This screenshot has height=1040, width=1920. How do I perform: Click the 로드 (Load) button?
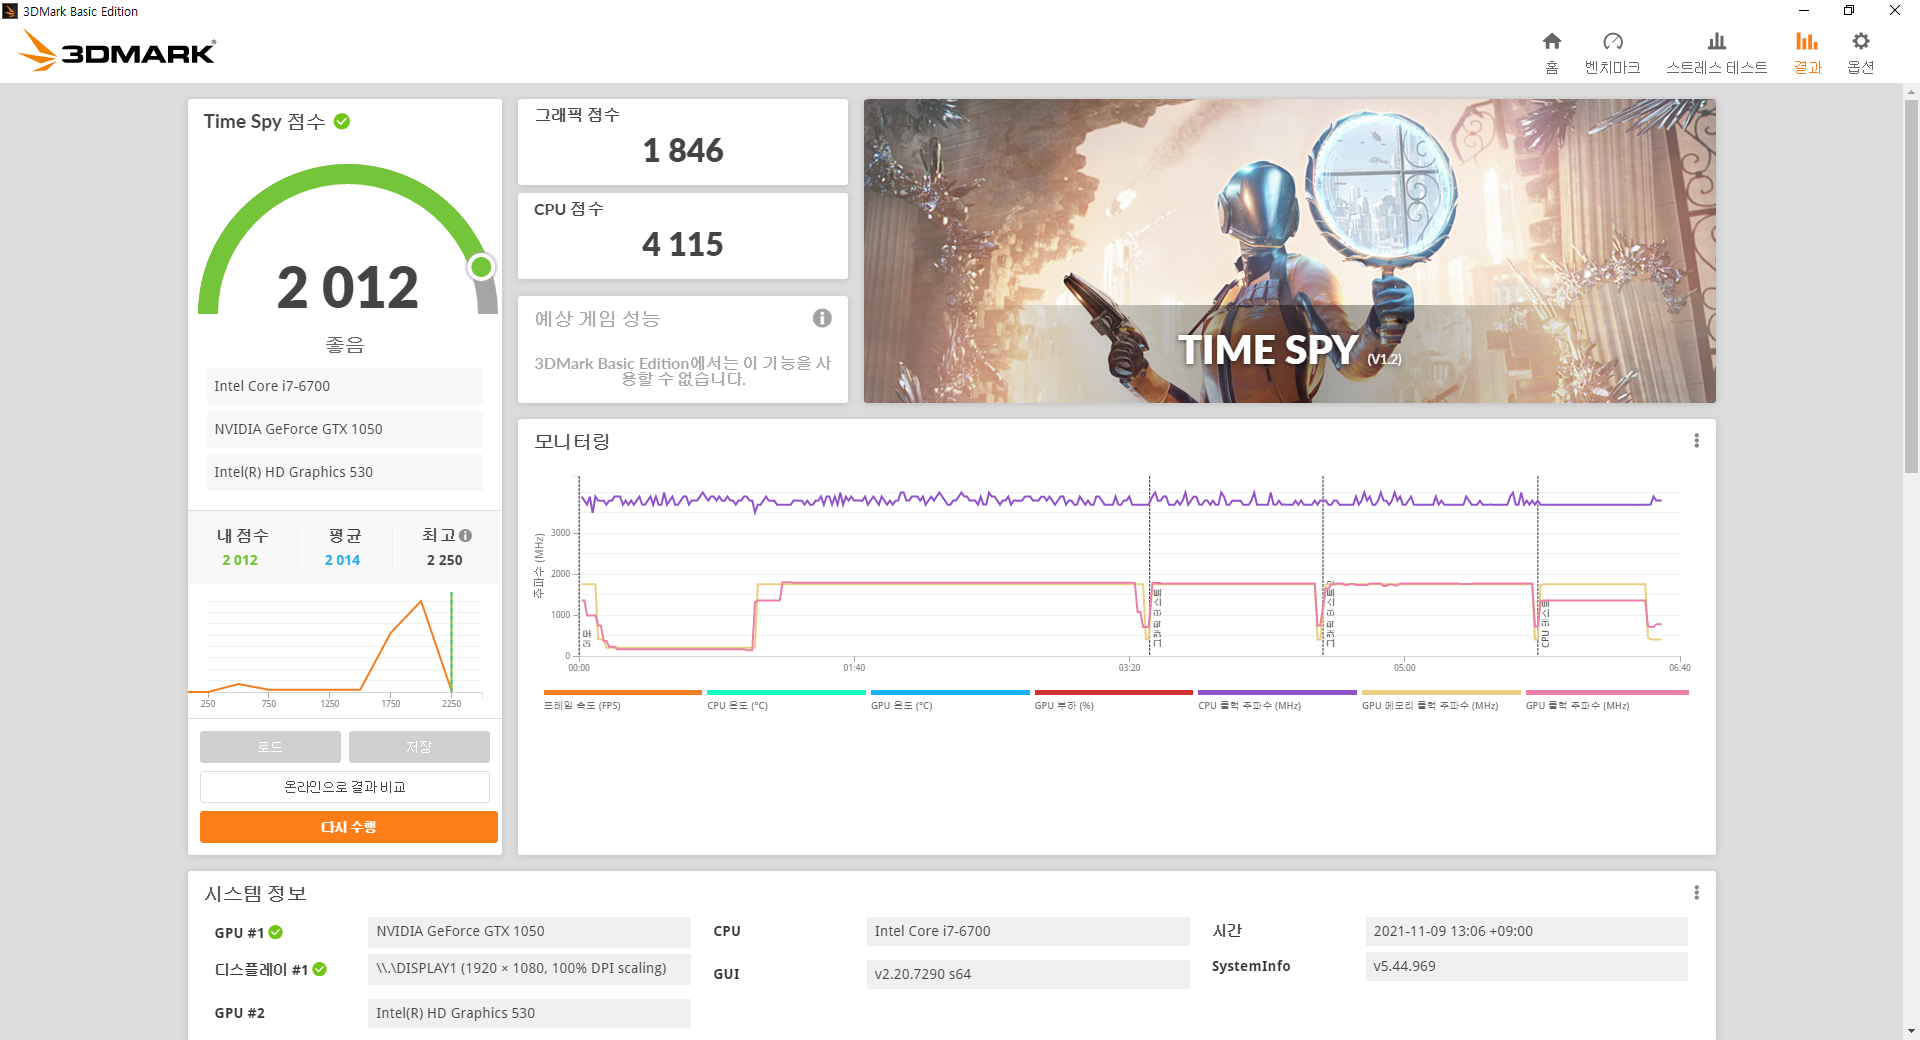[x=270, y=747]
